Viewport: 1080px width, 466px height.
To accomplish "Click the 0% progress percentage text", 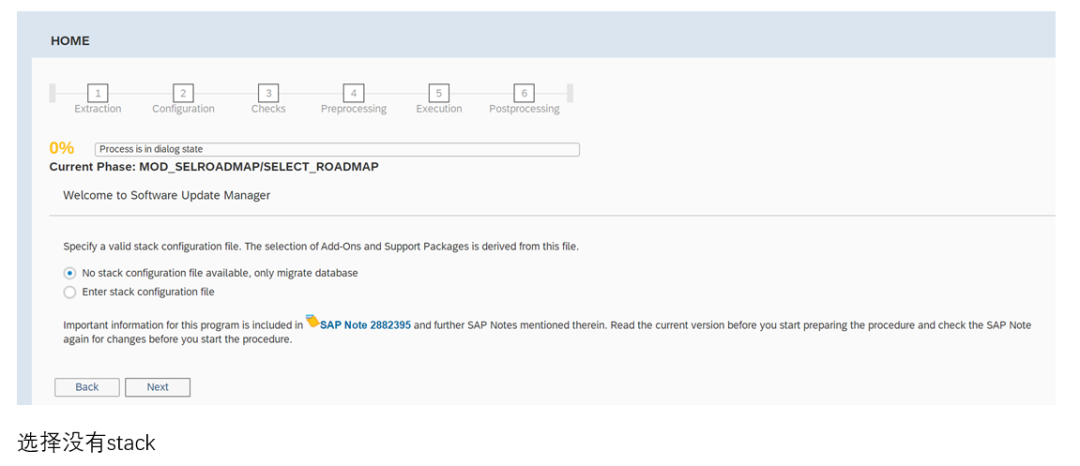I will pyautogui.click(x=62, y=148).
